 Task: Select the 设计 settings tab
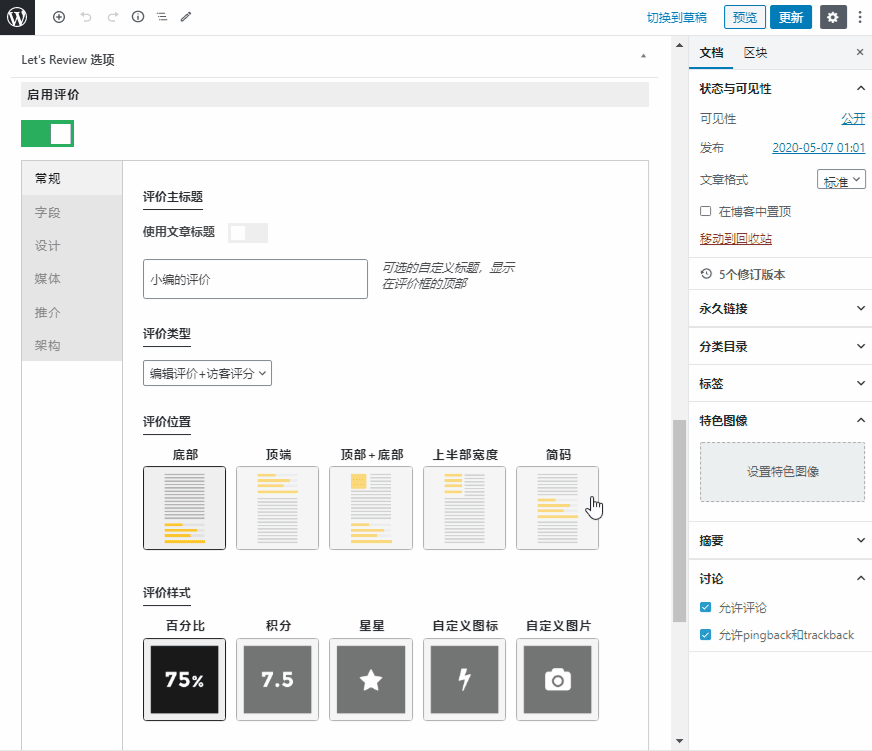click(72, 245)
